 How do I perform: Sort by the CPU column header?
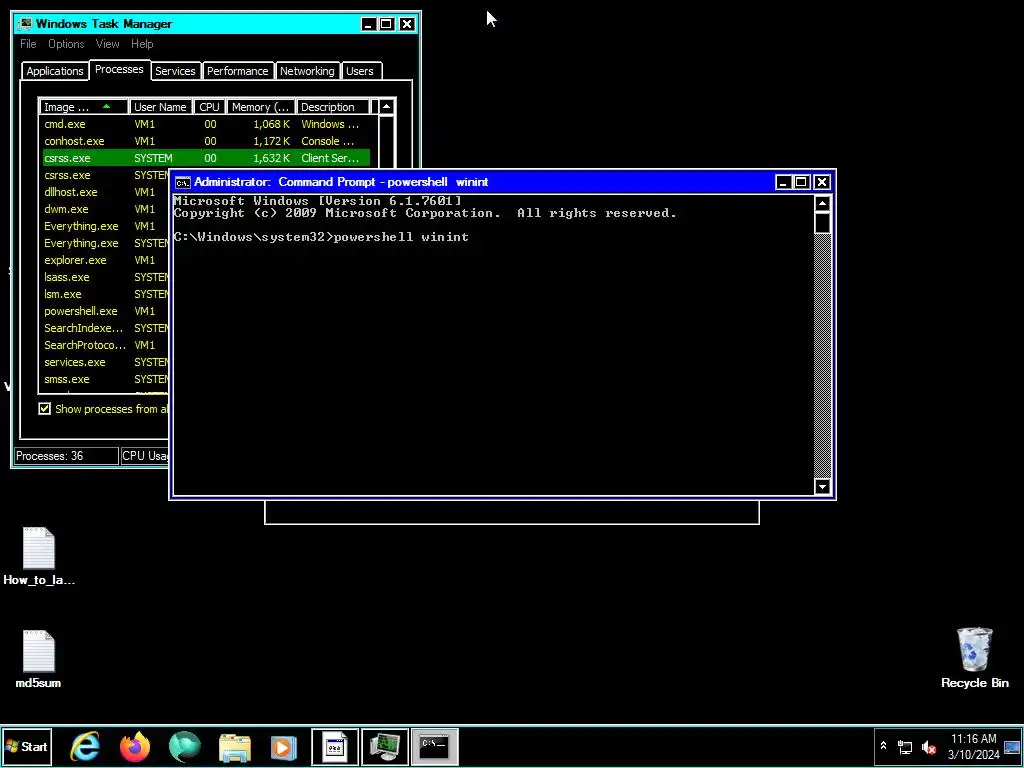click(210, 107)
